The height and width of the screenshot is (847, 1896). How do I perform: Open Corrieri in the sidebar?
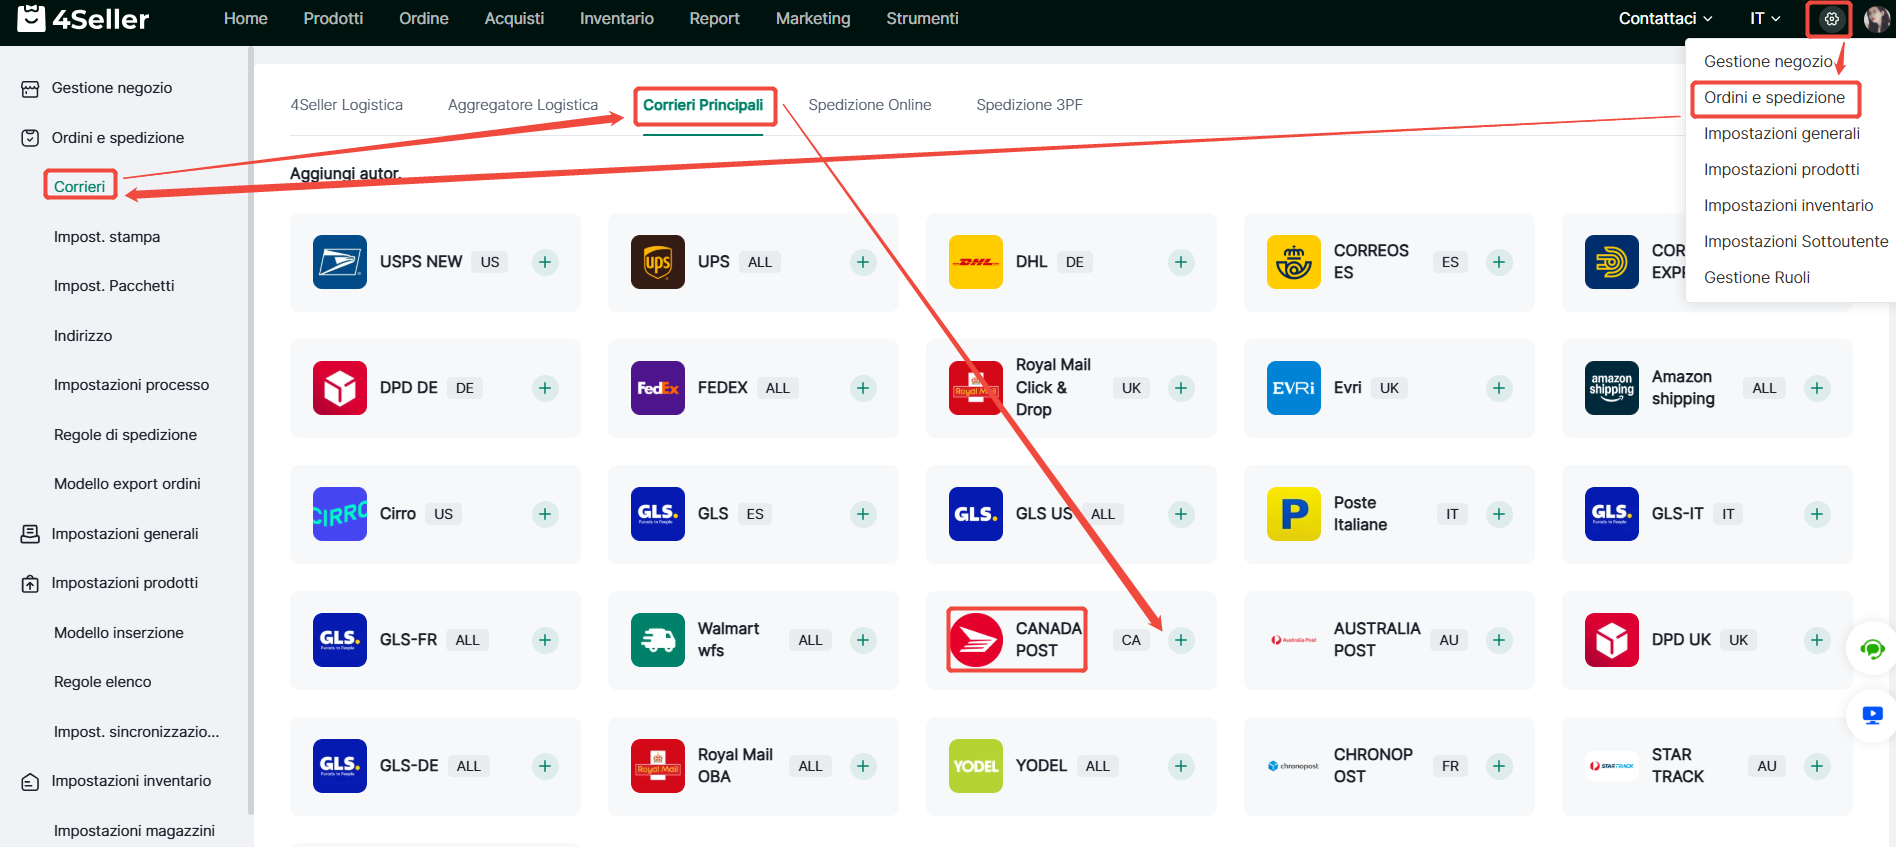(x=80, y=187)
